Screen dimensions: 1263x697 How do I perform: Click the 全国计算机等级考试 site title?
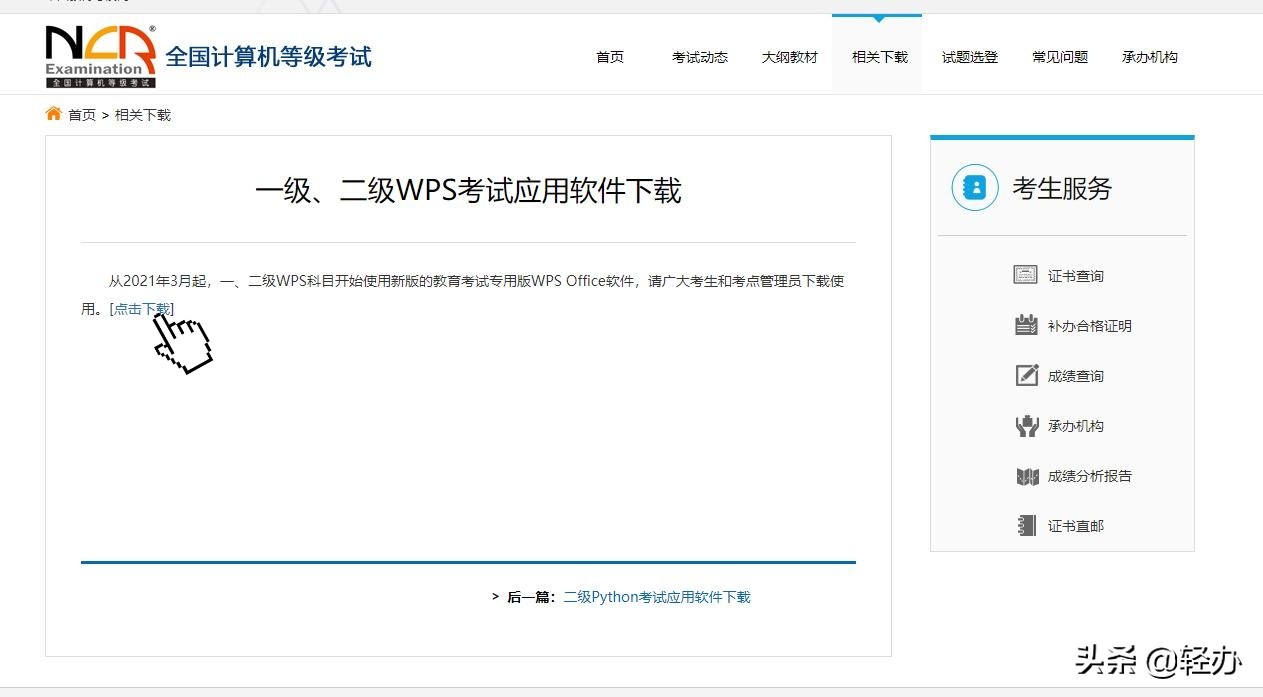(x=268, y=56)
